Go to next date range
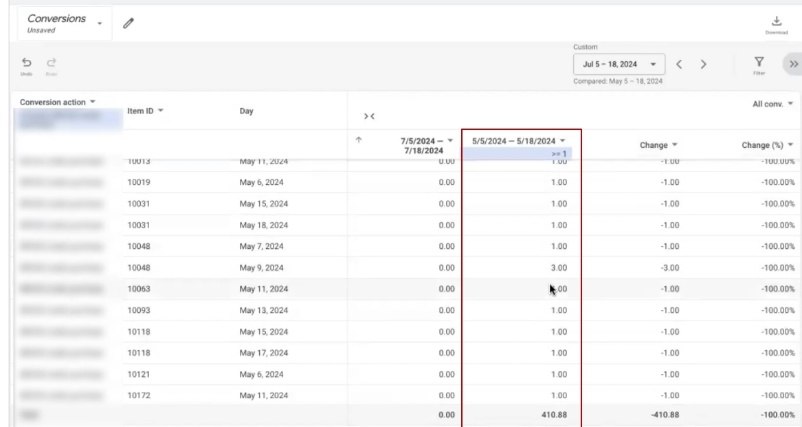 (704, 65)
